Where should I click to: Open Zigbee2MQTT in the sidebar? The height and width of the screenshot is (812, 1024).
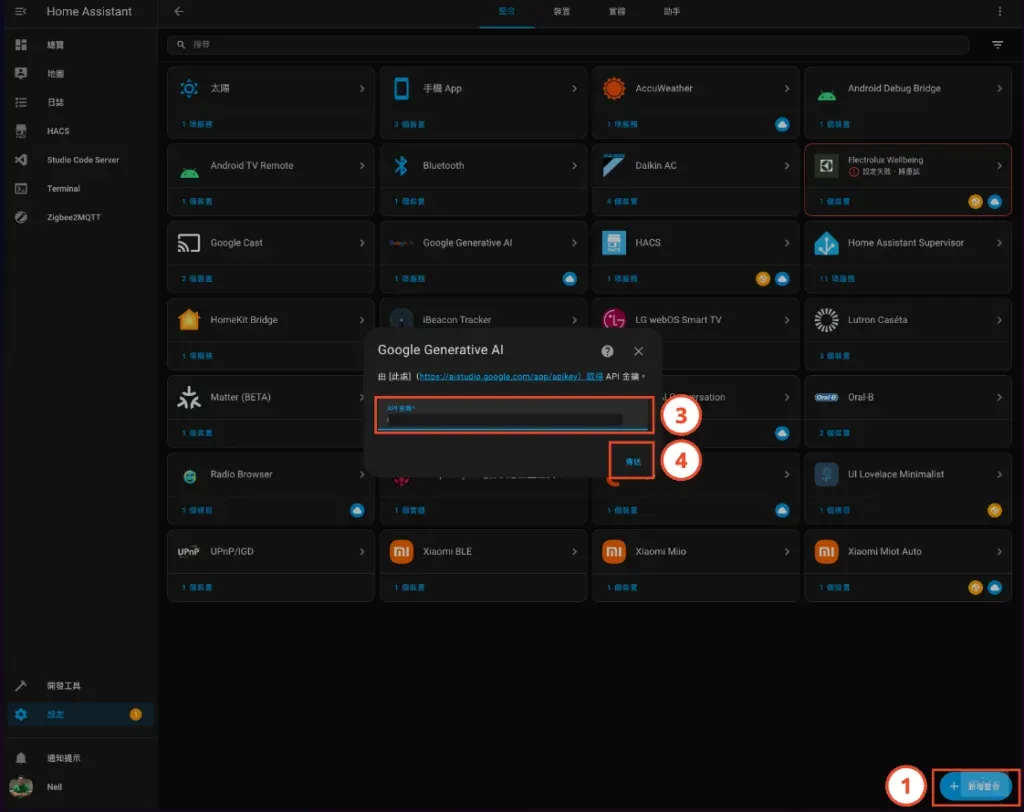(73, 217)
